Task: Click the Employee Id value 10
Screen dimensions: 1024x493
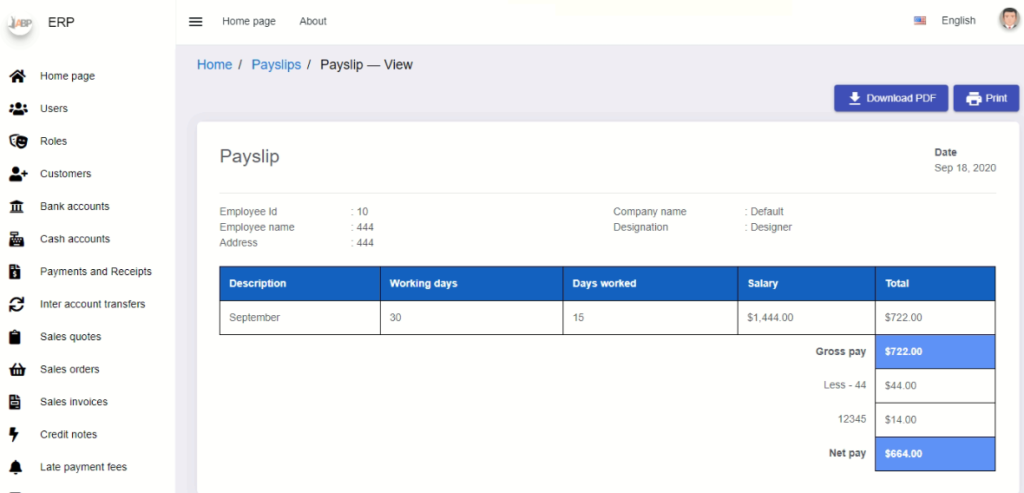Action: pyautogui.click(x=362, y=212)
